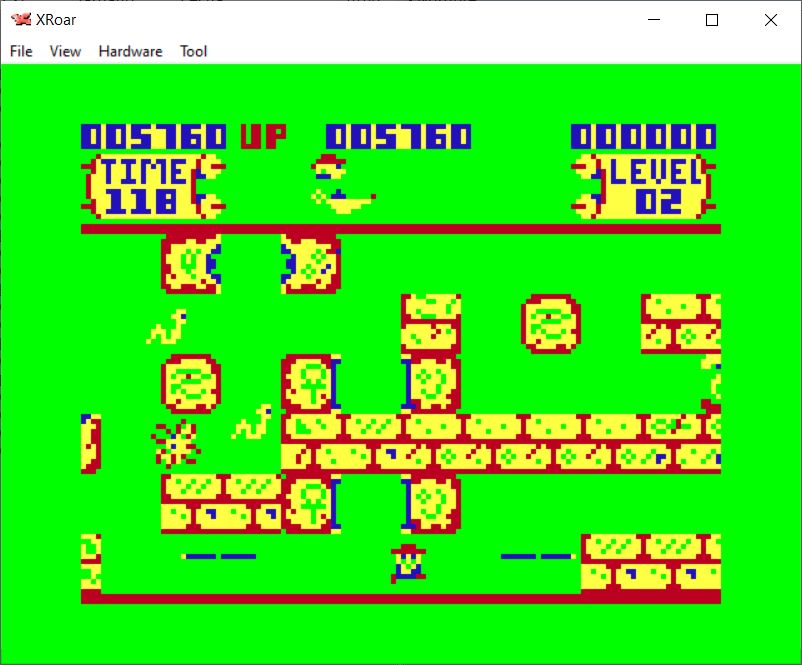Click the level number "02"
The image size is (802, 665).
658,202
